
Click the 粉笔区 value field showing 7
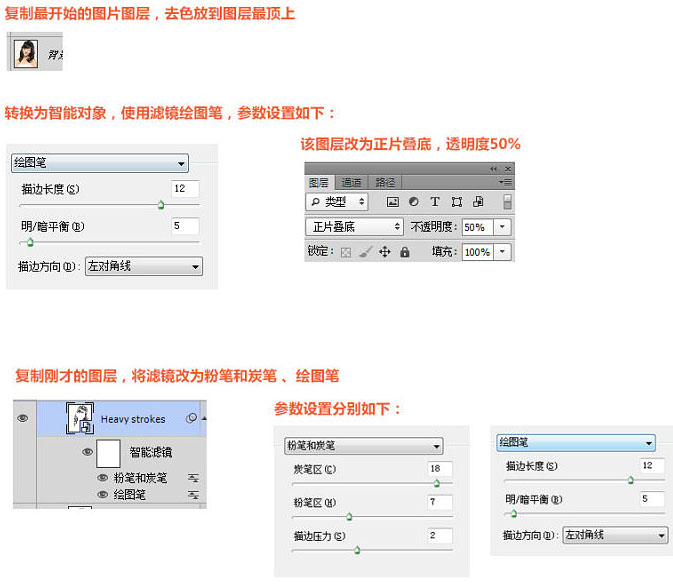tap(440, 502)
